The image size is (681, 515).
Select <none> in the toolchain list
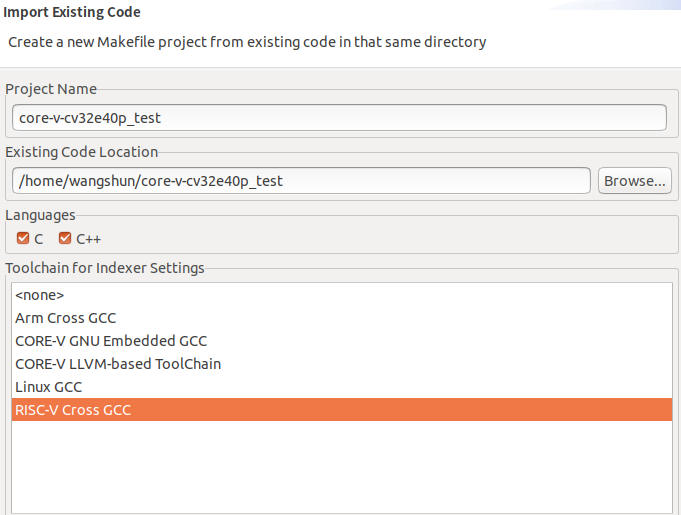40,296
